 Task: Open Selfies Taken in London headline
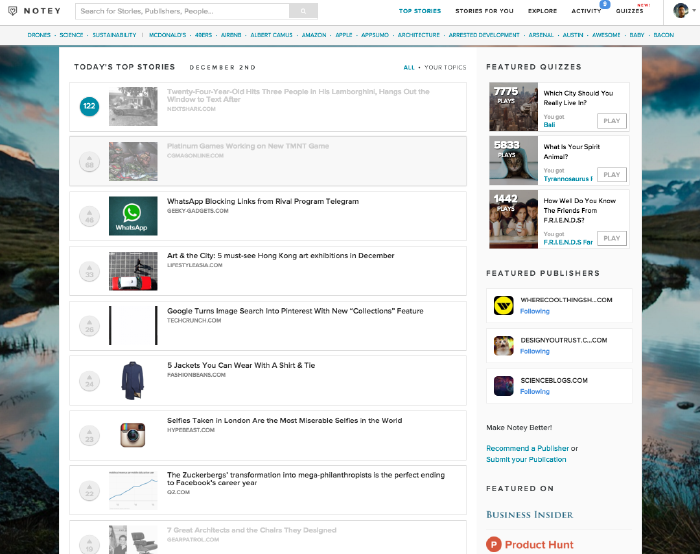coord(284,421)
